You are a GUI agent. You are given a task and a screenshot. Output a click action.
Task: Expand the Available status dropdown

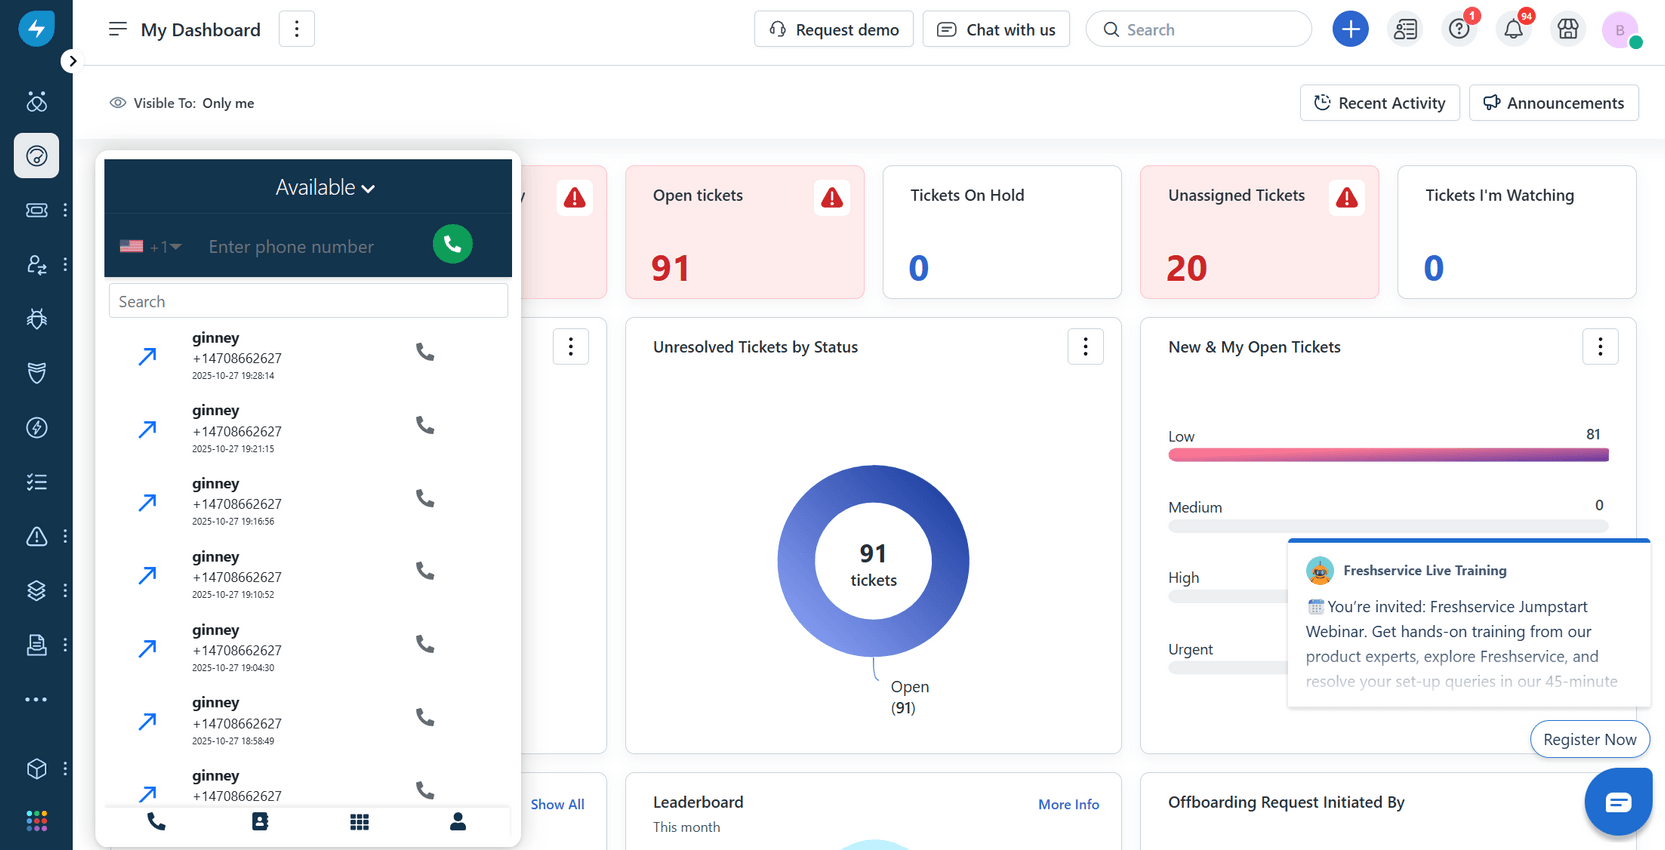(325, 187)
